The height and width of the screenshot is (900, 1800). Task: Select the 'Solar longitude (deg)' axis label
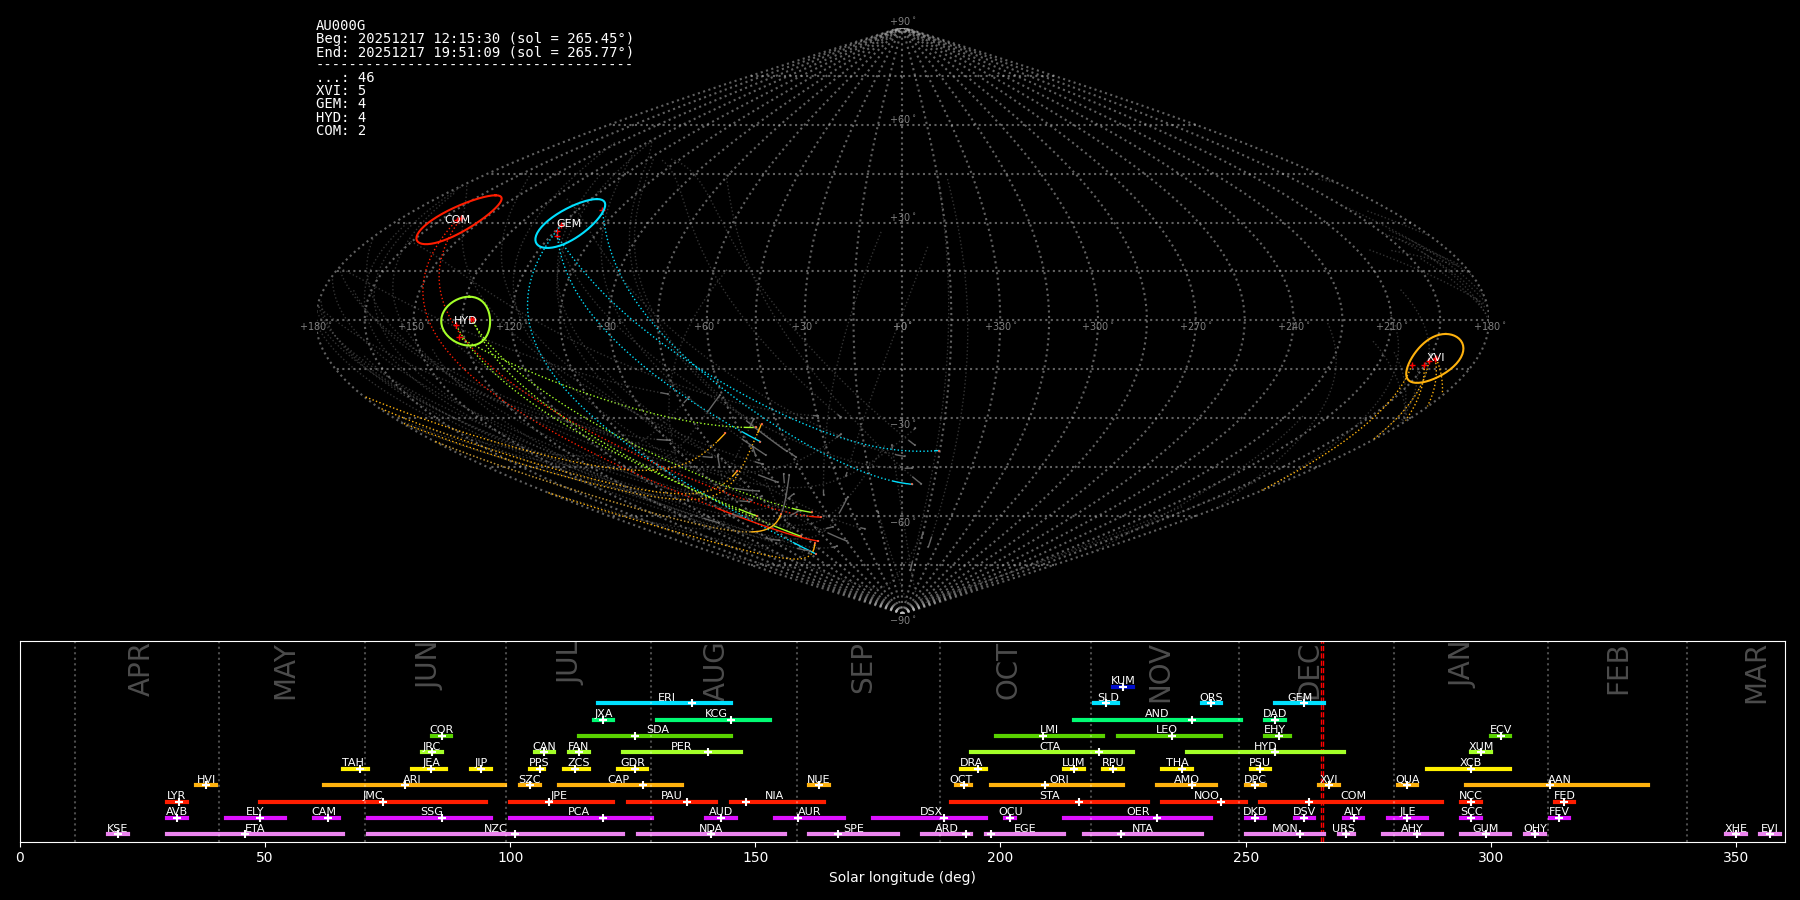click(902, 878)
